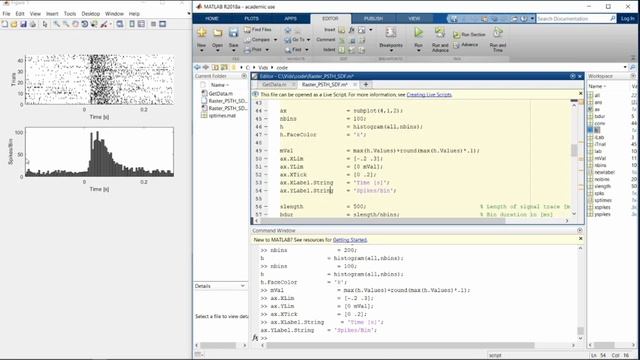Enable the Data Cursor tool
Viewport: 640px width, 360px height.
pyautogui.click(x=94, y=24)
